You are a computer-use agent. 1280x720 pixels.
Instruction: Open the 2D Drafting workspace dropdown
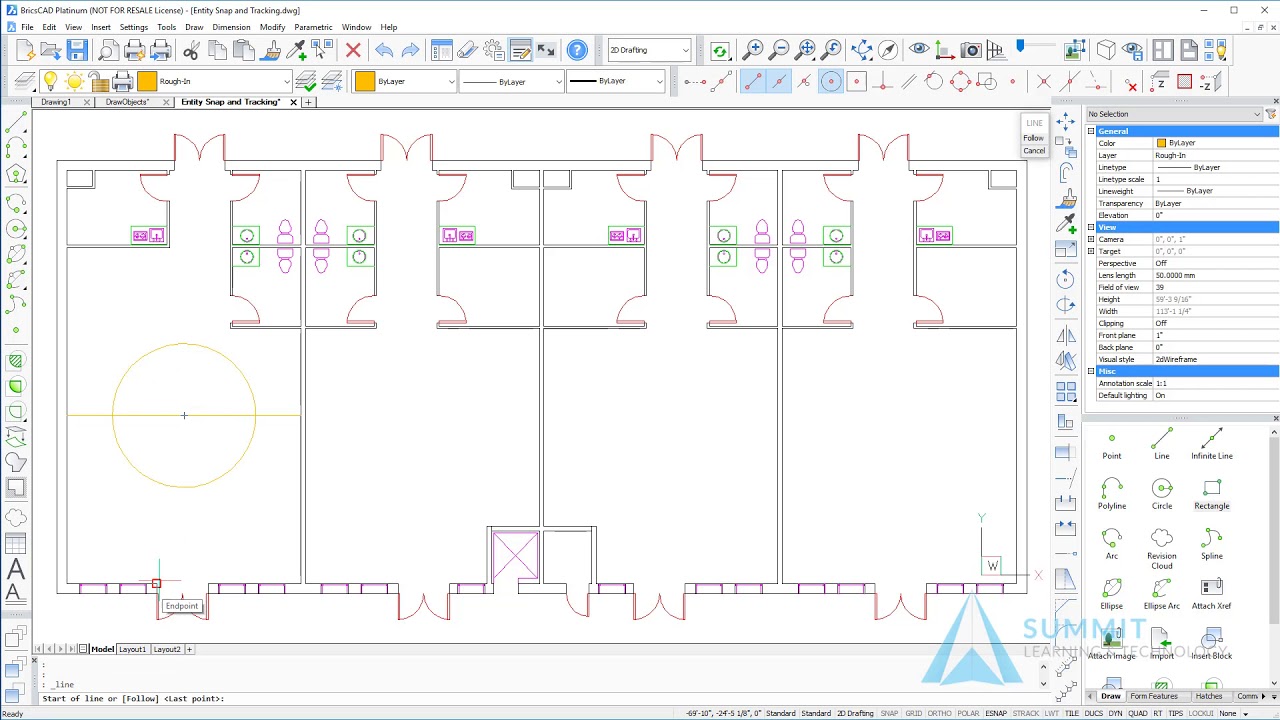click(x=649, y=50)
